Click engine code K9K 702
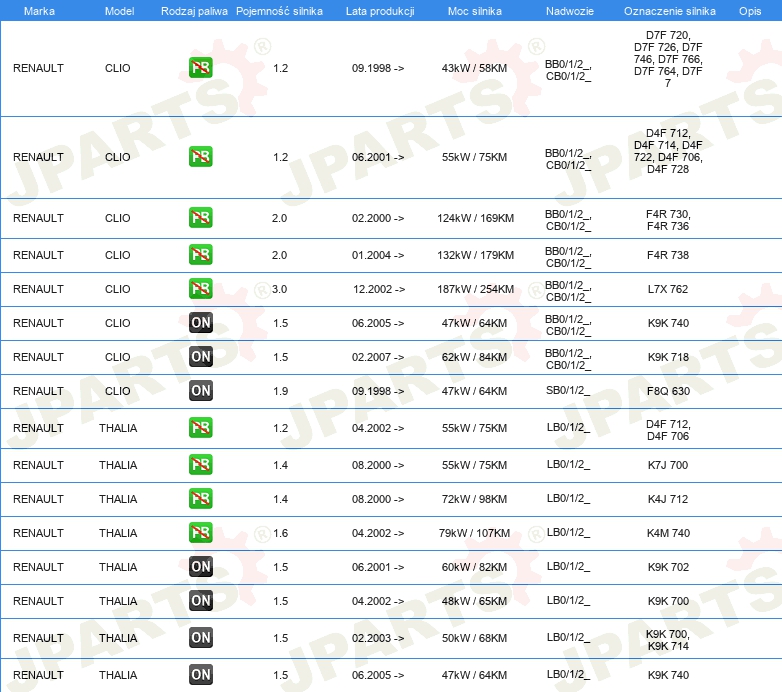 (x=668, y=567)
